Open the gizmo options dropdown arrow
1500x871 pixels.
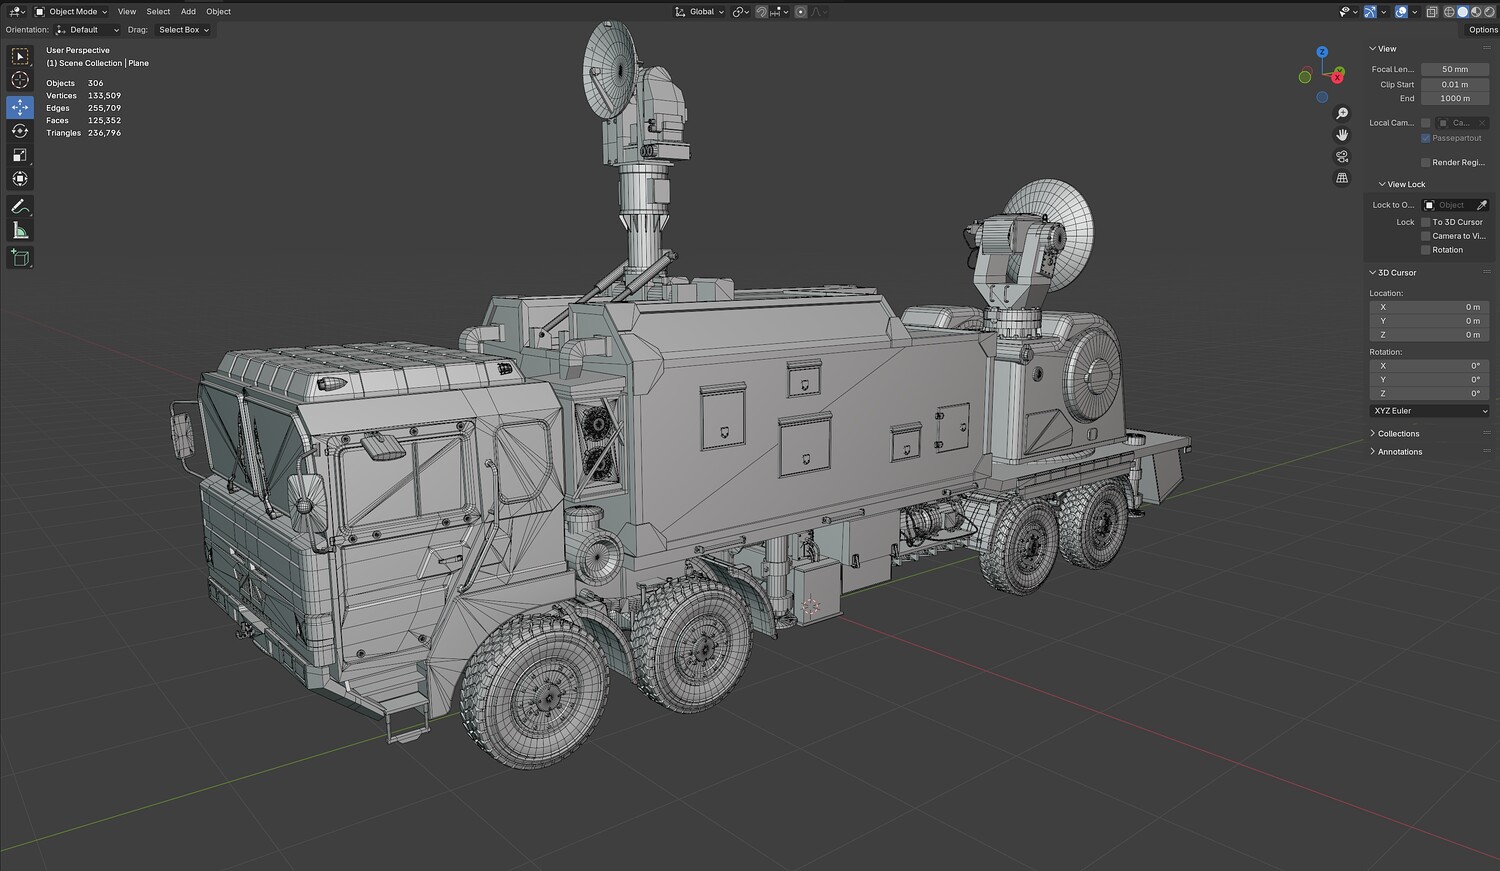tap(1382, 12)
